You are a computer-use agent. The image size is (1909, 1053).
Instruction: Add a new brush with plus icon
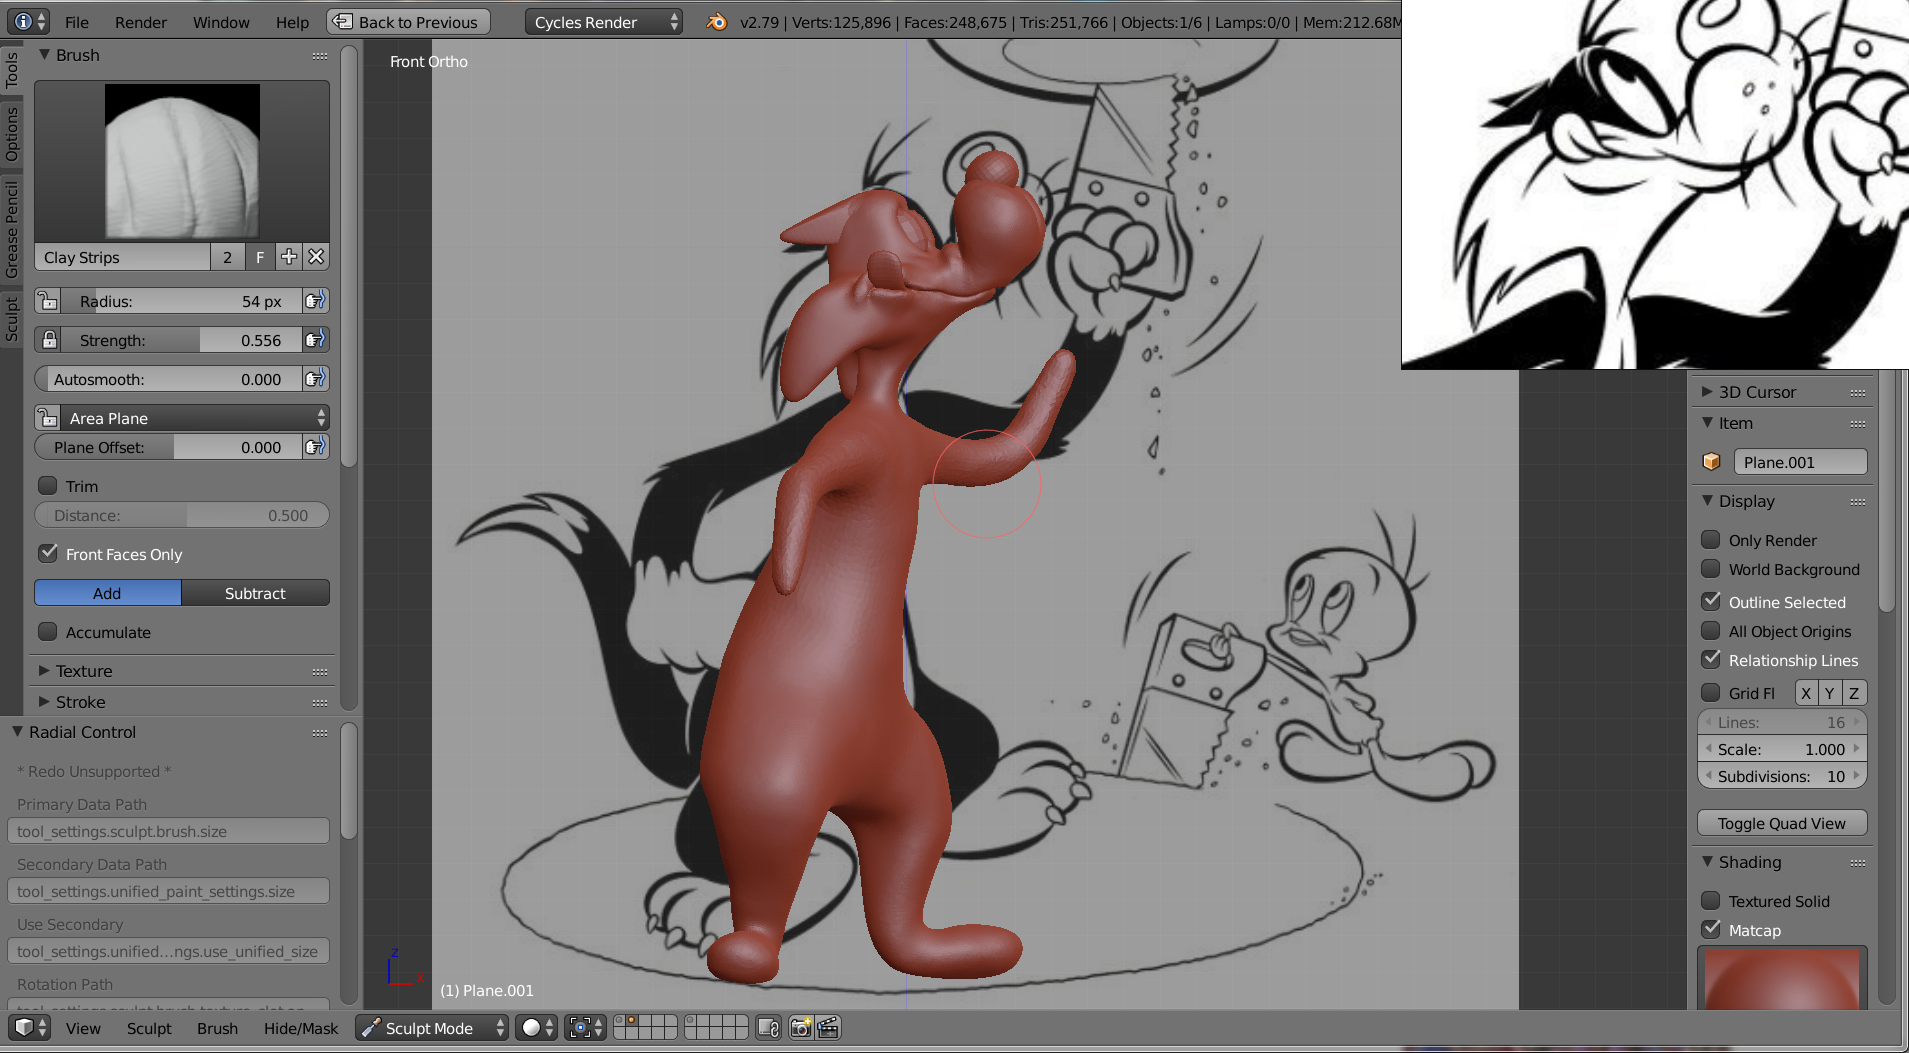coord(289,257)
